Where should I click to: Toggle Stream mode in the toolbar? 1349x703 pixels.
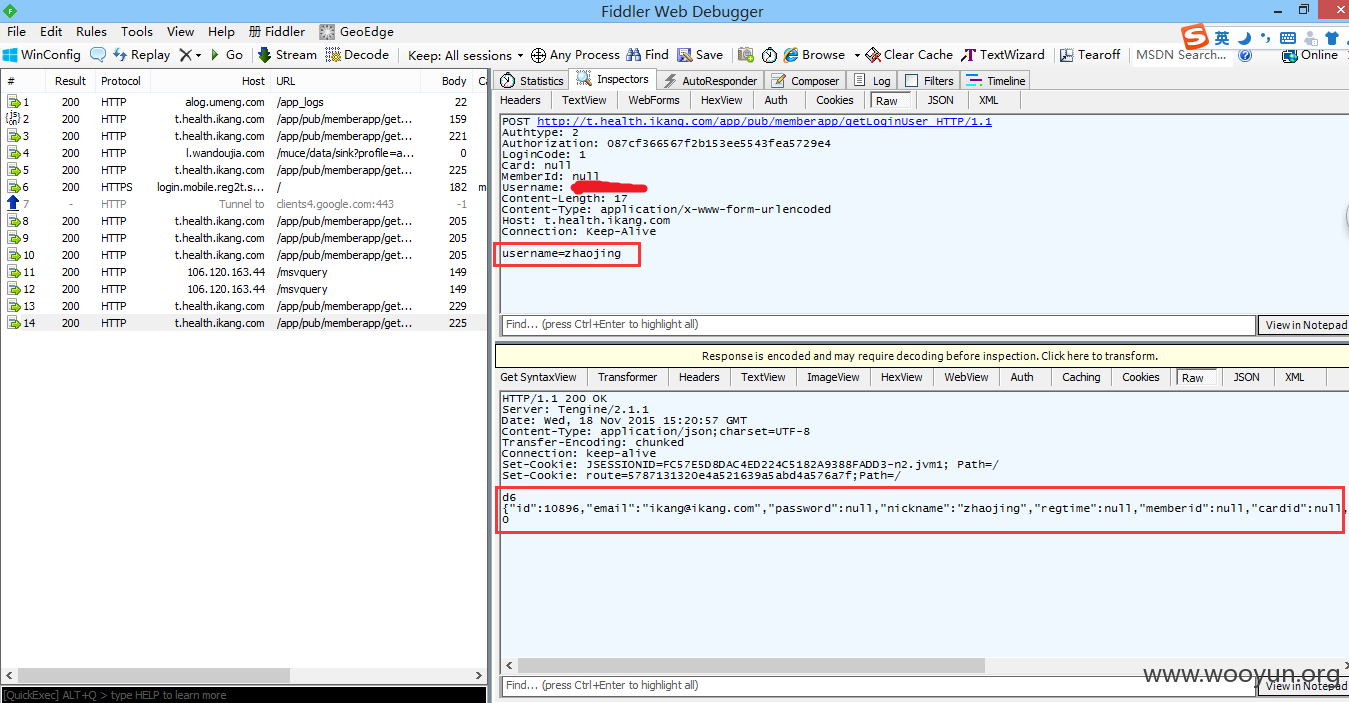click(287, 55)
